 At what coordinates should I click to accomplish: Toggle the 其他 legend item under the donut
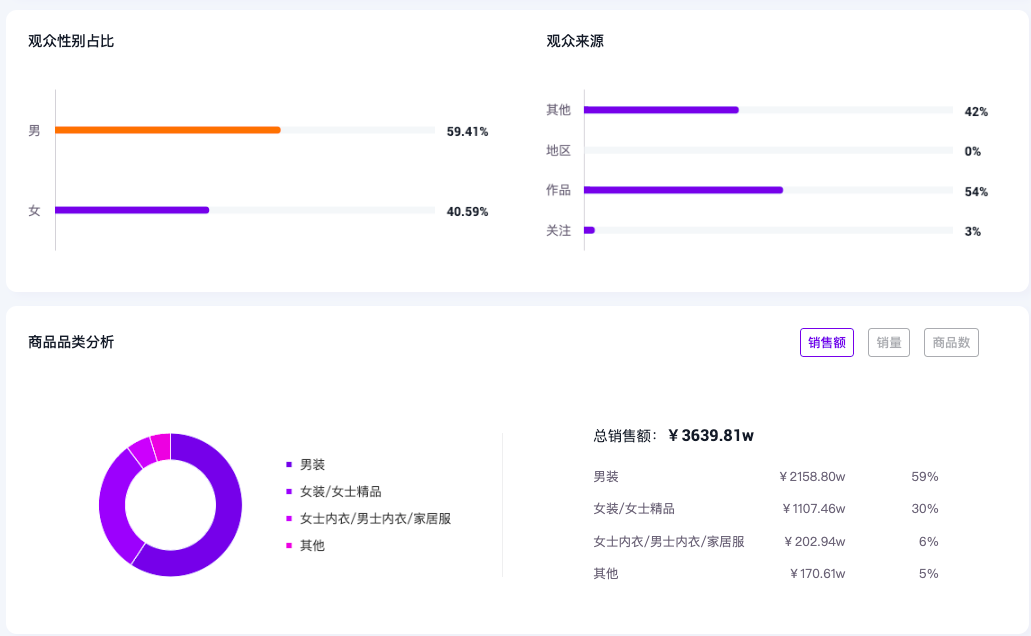[312, 546]
